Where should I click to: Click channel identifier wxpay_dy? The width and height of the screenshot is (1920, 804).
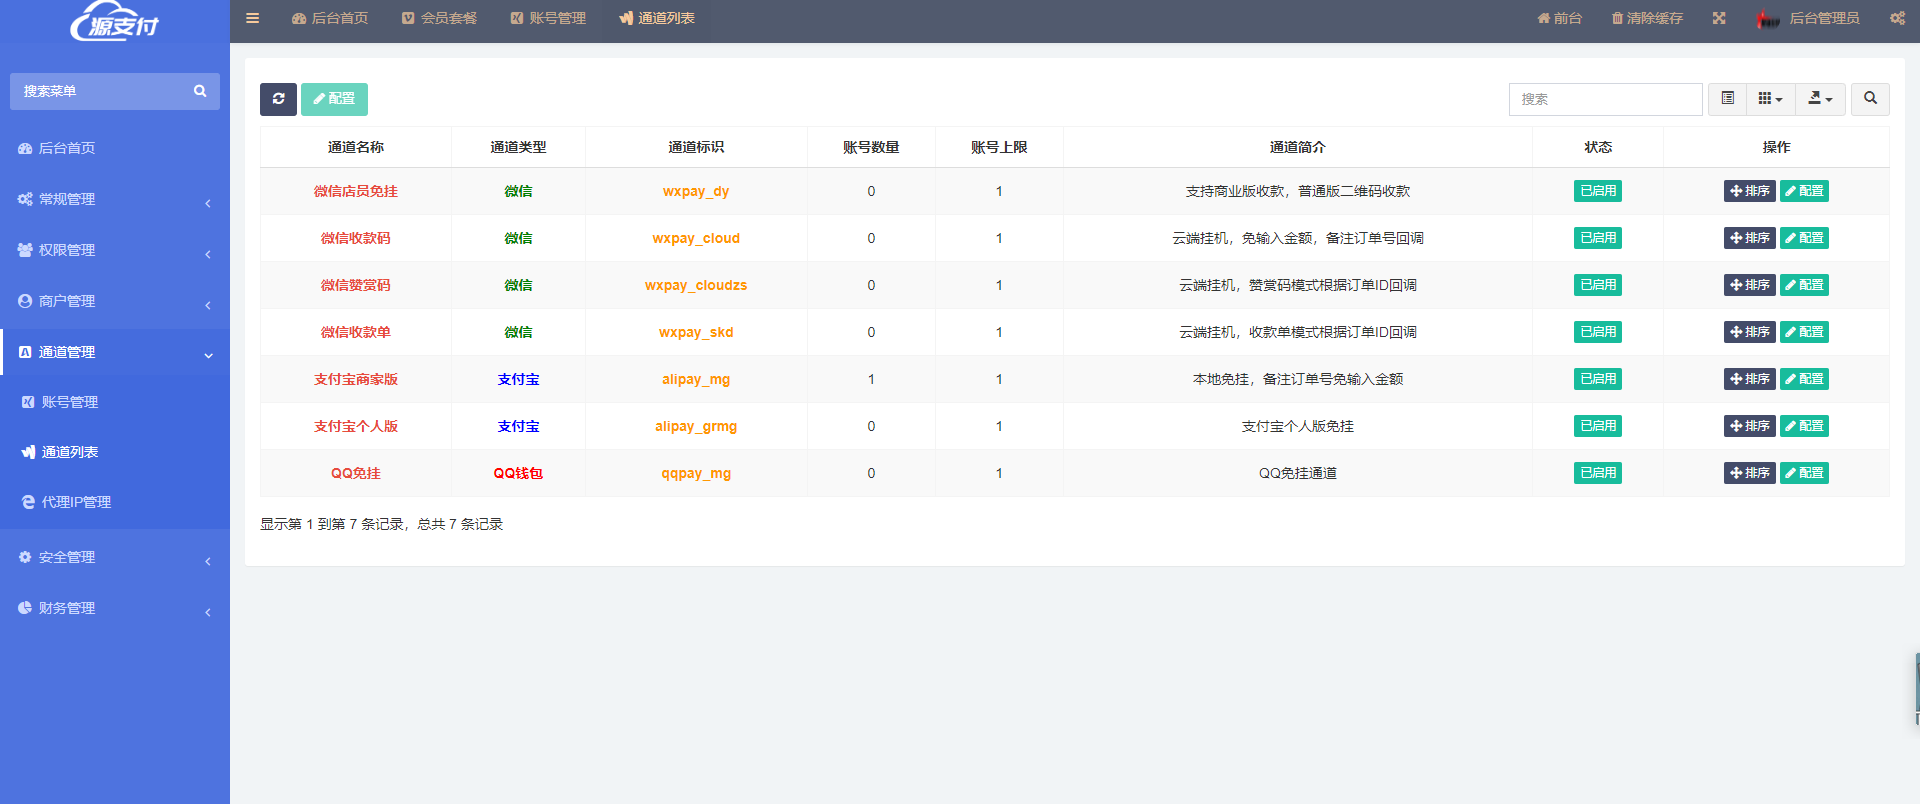pyautogui.click(x=696, y=191)
